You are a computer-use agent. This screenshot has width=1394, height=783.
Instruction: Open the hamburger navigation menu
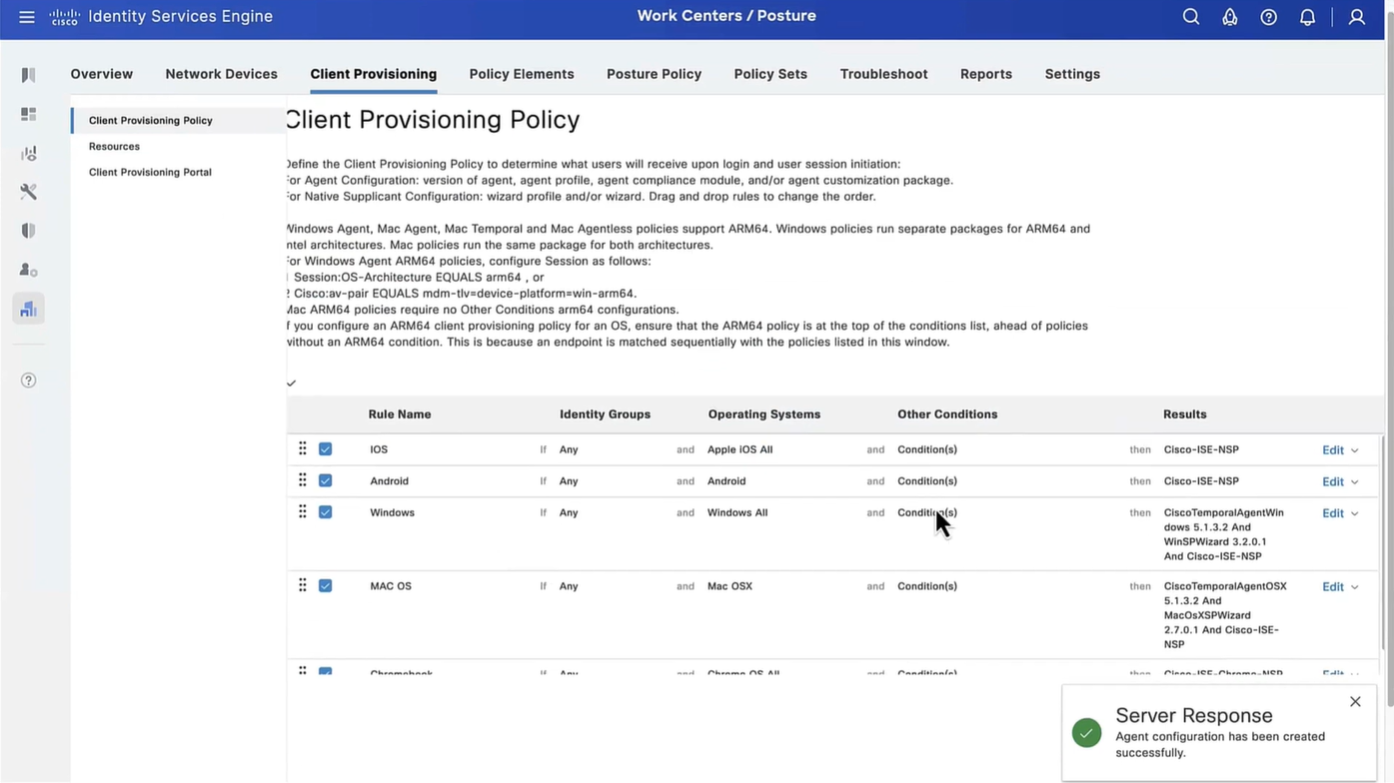27,17
